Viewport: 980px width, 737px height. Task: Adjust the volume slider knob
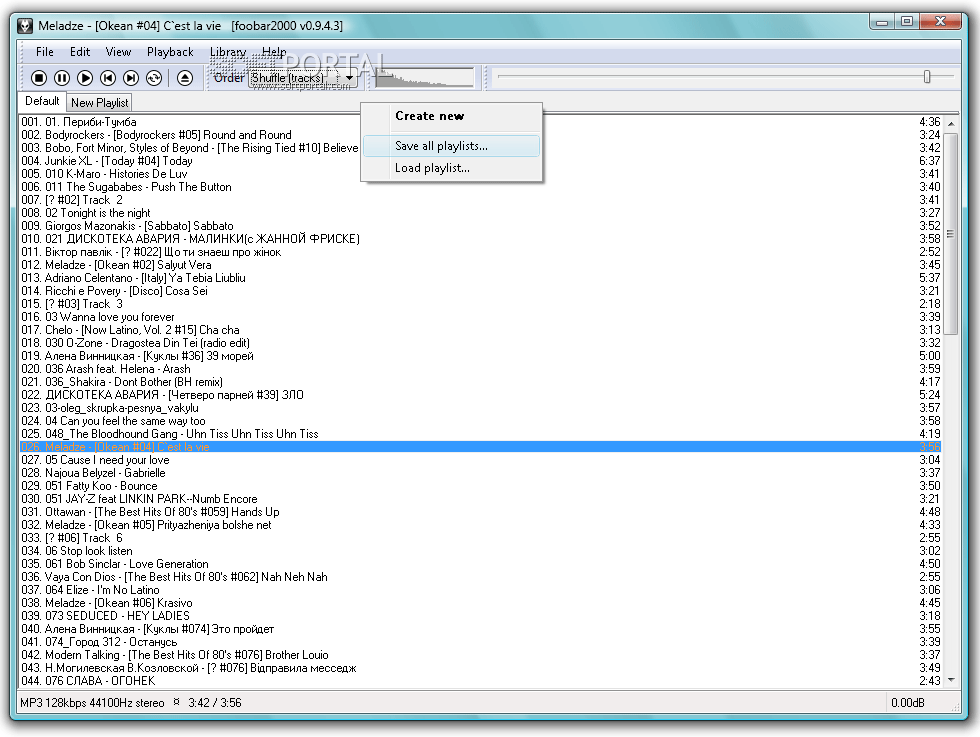pos(927,77)
